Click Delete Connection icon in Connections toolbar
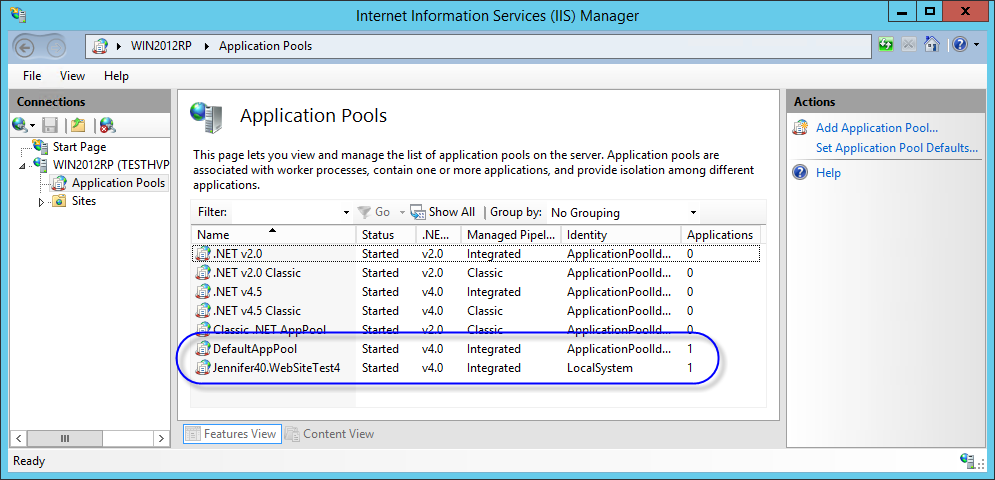Image resolution: width=995 pixels, height=480 pixels. pyautogui.click(x=107, y=125)
